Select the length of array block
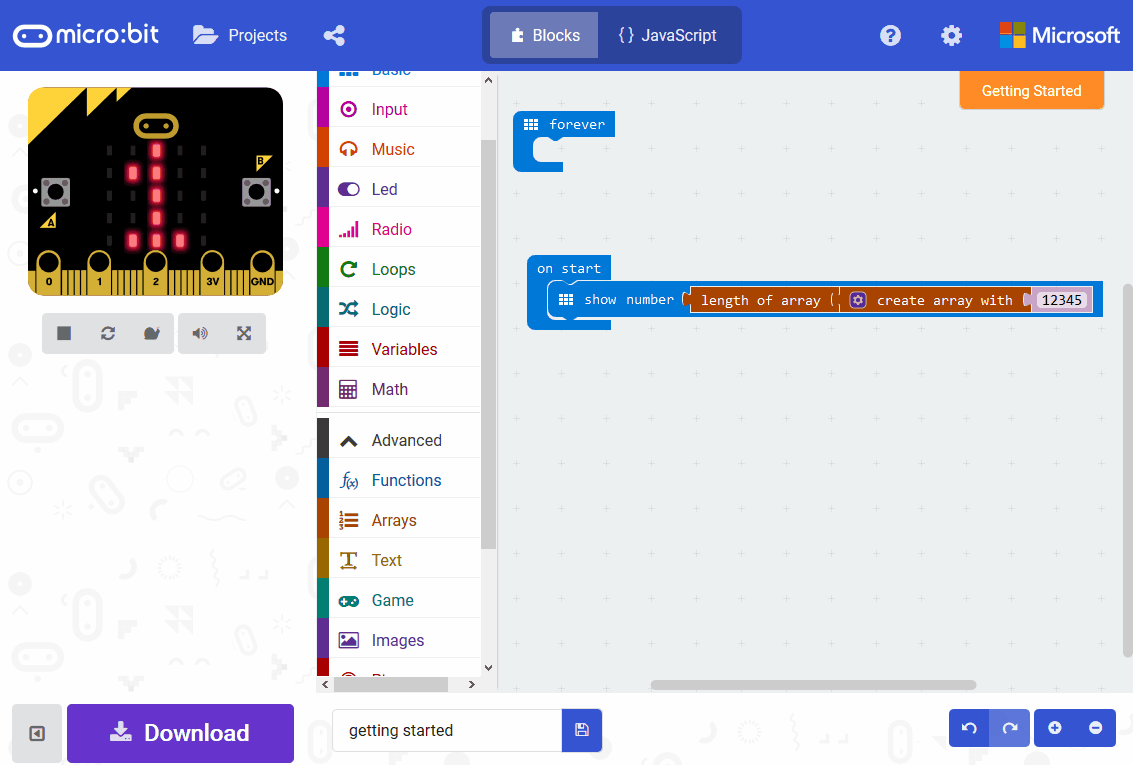The image size is (1133, 765). point(760,301)
